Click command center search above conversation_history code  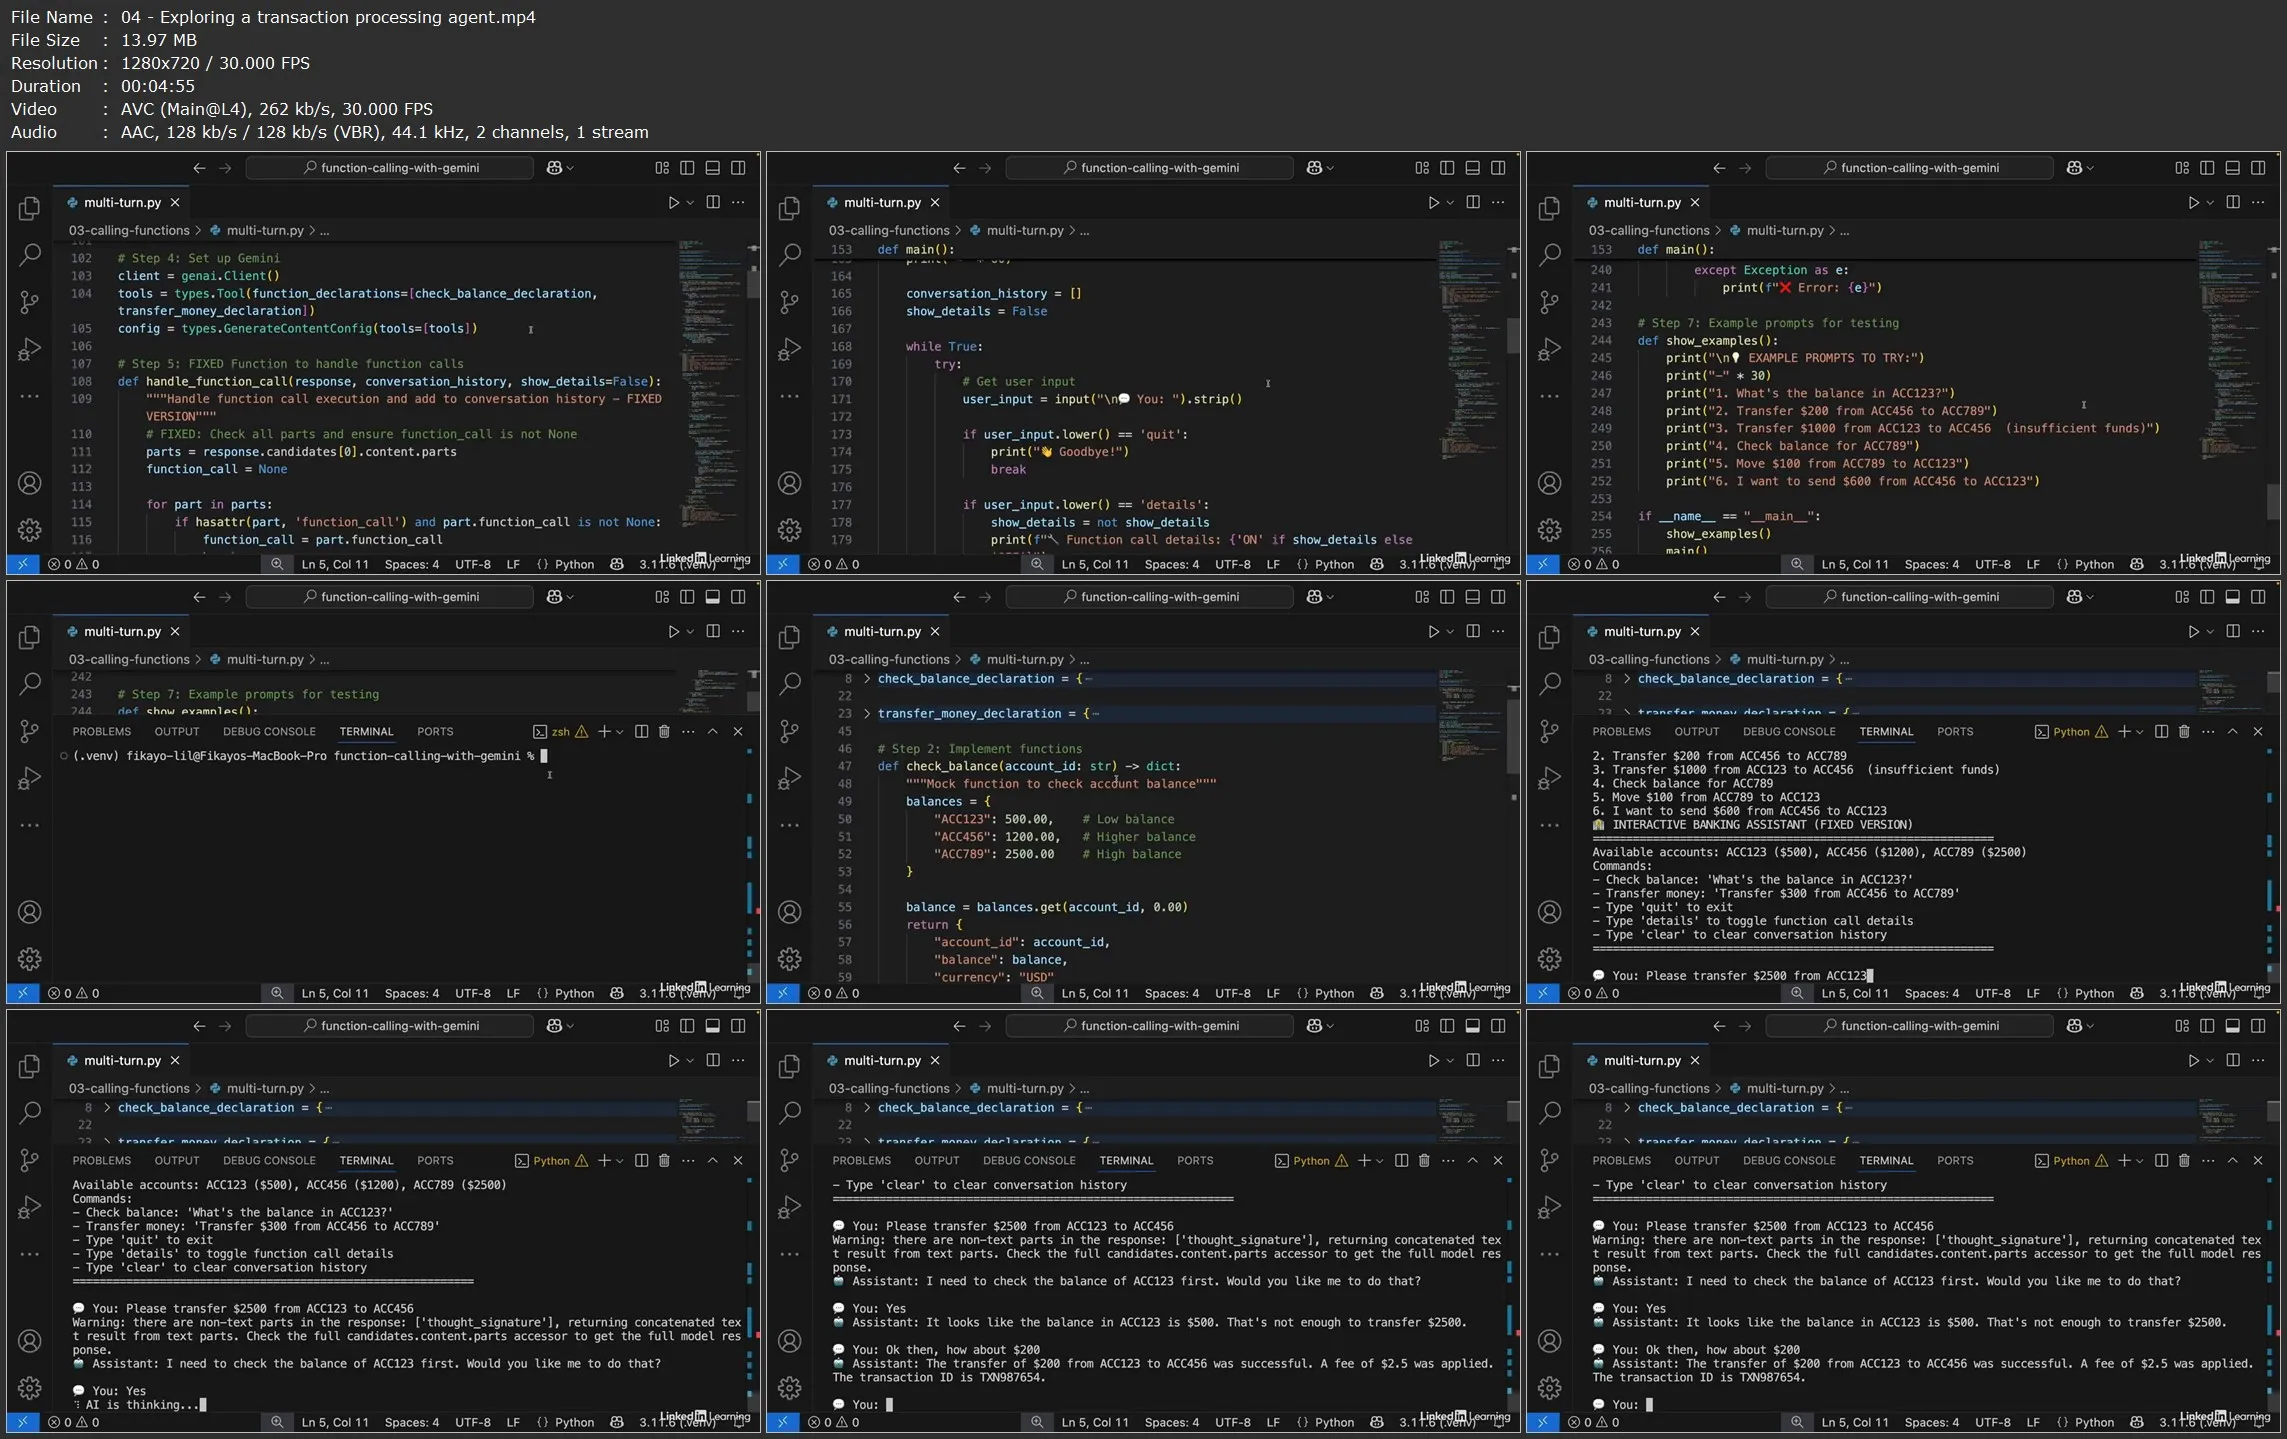click(x=1149, y=168)
